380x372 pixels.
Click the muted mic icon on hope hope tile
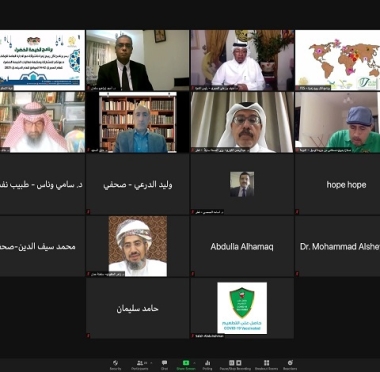(x=297, y=212)
